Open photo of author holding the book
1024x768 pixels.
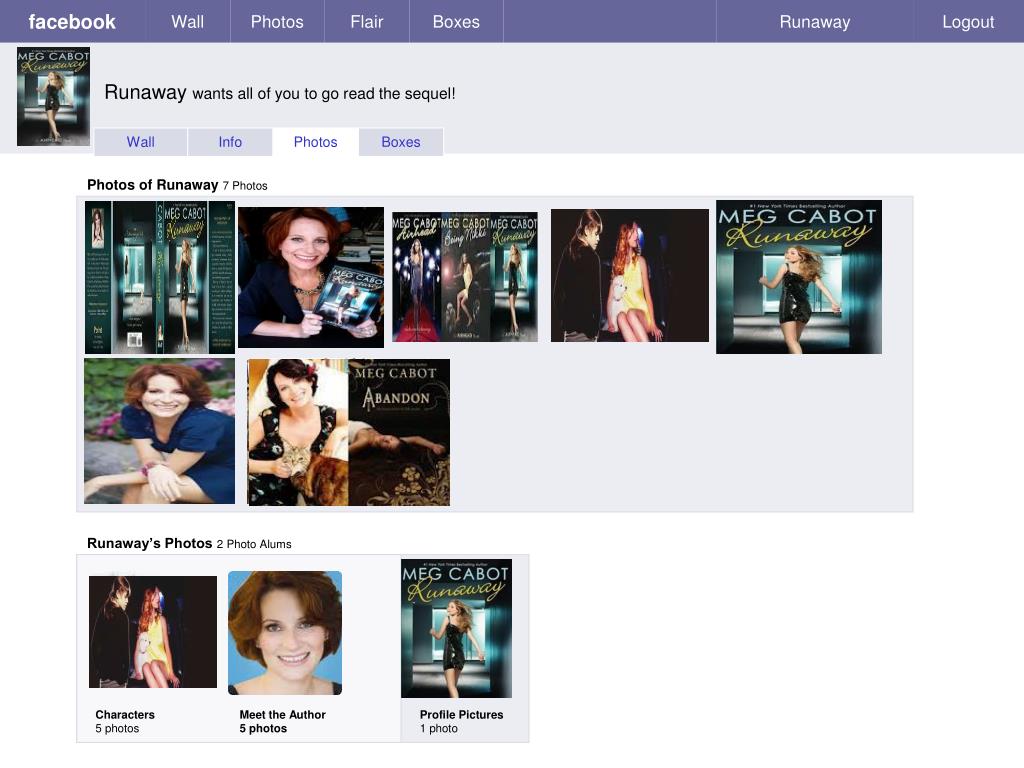pos(311,277)
